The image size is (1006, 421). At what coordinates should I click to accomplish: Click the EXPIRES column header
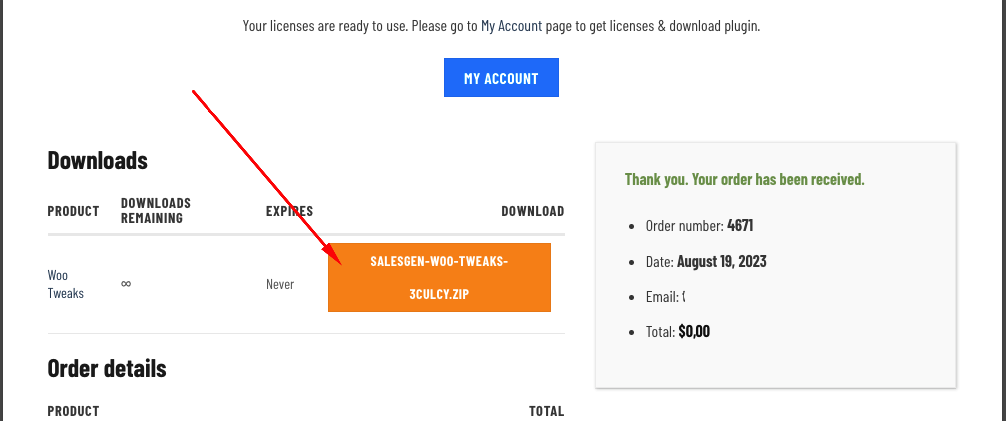coord(289,211)
